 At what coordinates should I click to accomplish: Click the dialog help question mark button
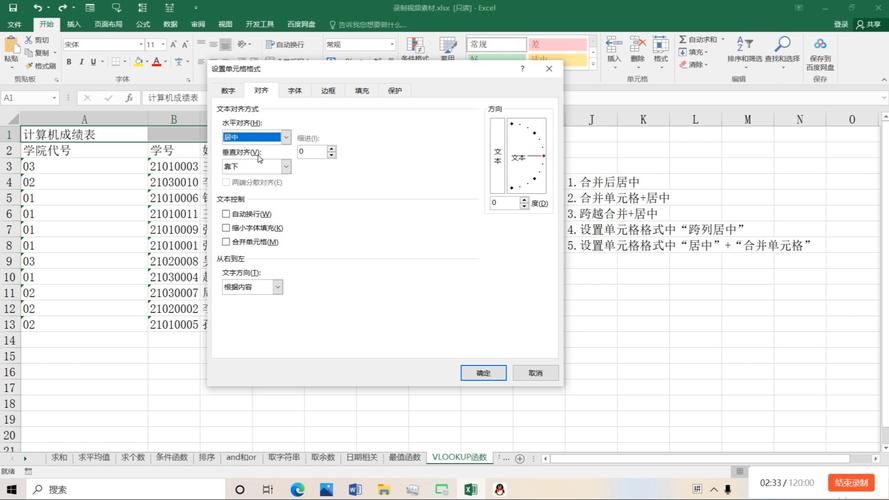click(x=522, y=69)
